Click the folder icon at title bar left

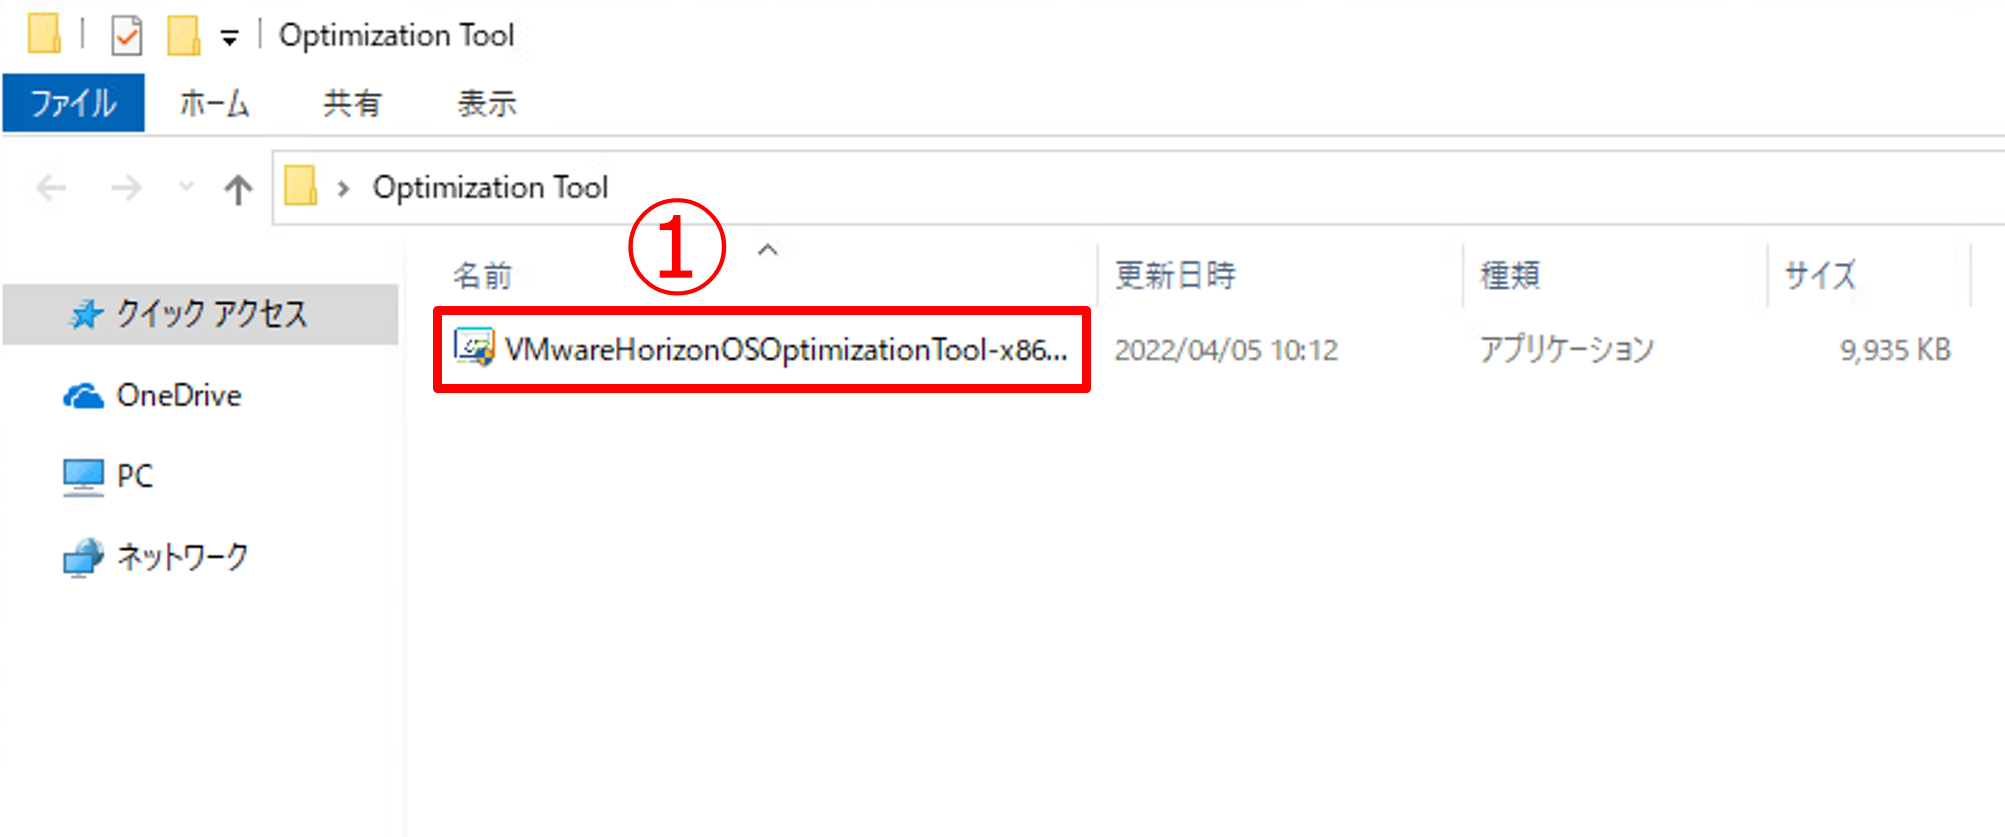pyautogui.click(x=44, y=34)
